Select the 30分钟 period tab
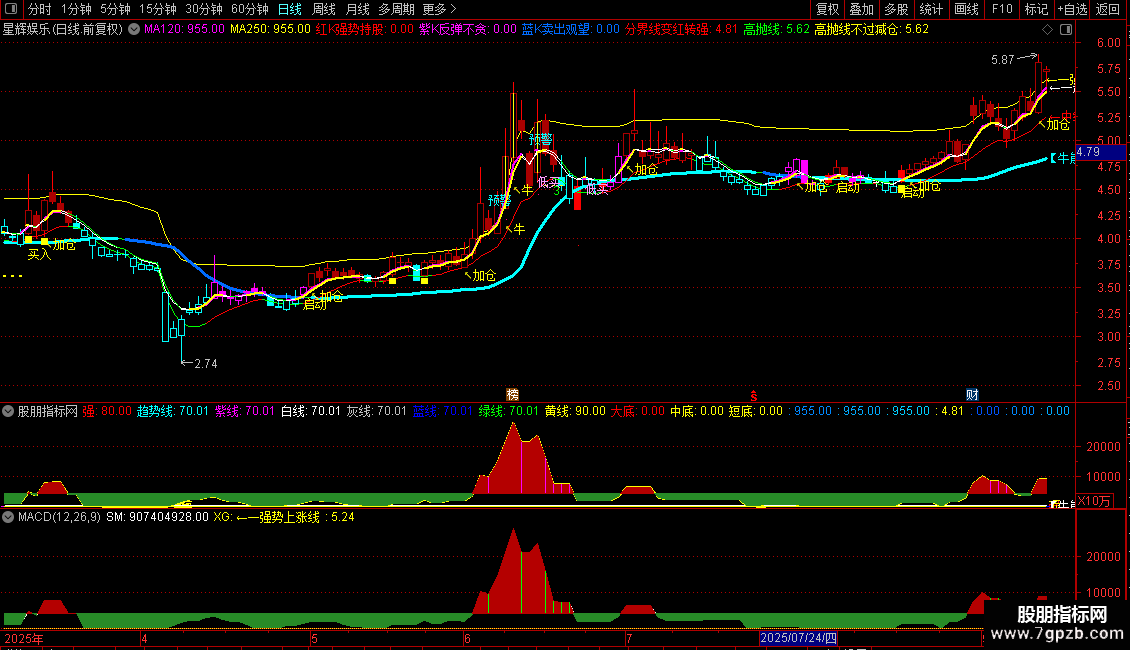Image resolution: width=1130 pixels, height=650 pixels. pyautogui.click(x=204, y=9)
